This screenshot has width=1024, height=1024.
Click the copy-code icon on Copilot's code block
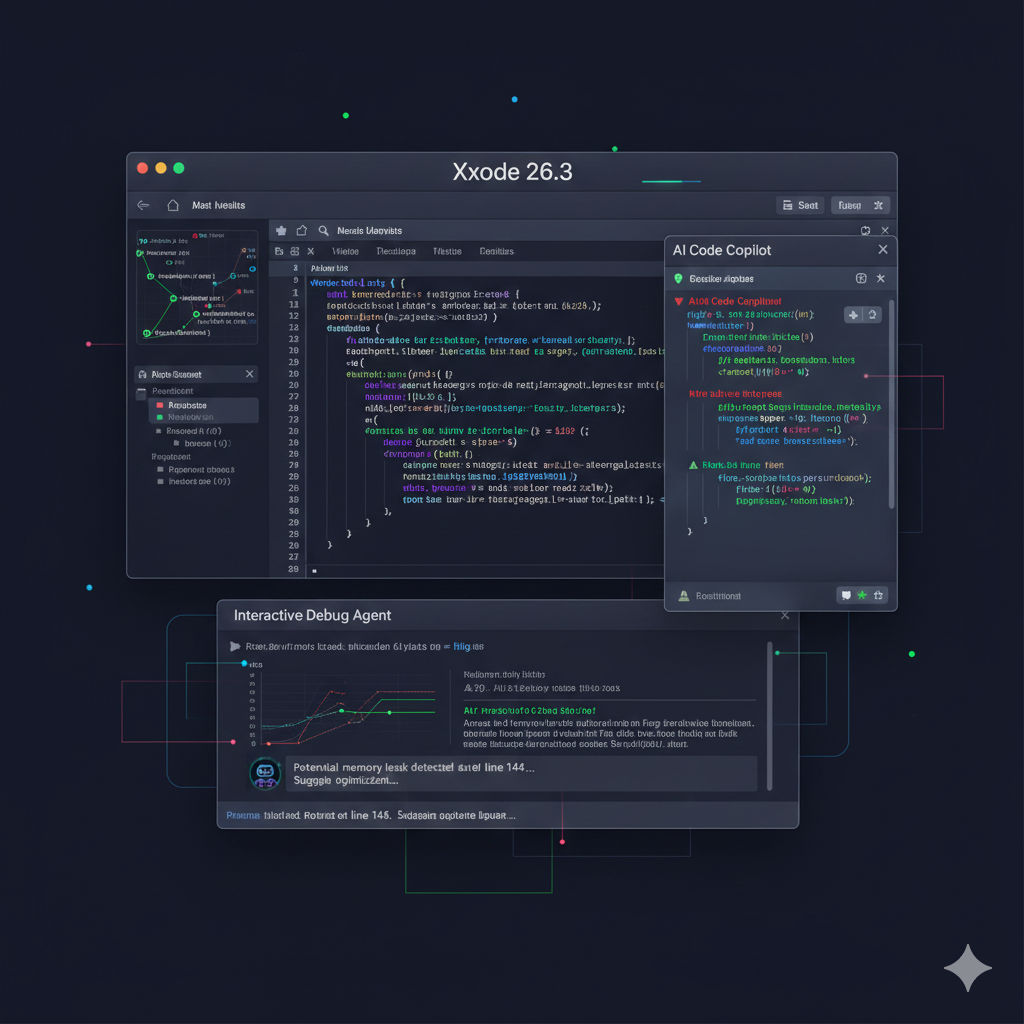tap(853, 315)
